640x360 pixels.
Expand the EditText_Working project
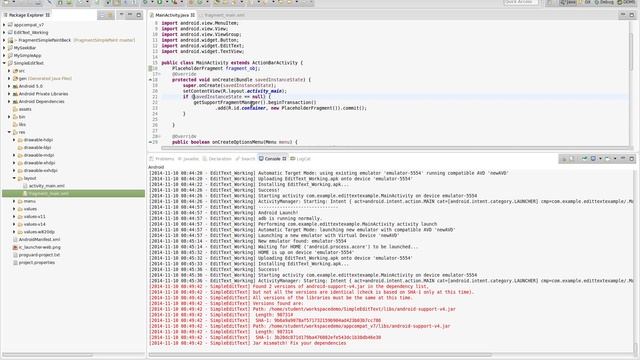click(x=4, y=33)
